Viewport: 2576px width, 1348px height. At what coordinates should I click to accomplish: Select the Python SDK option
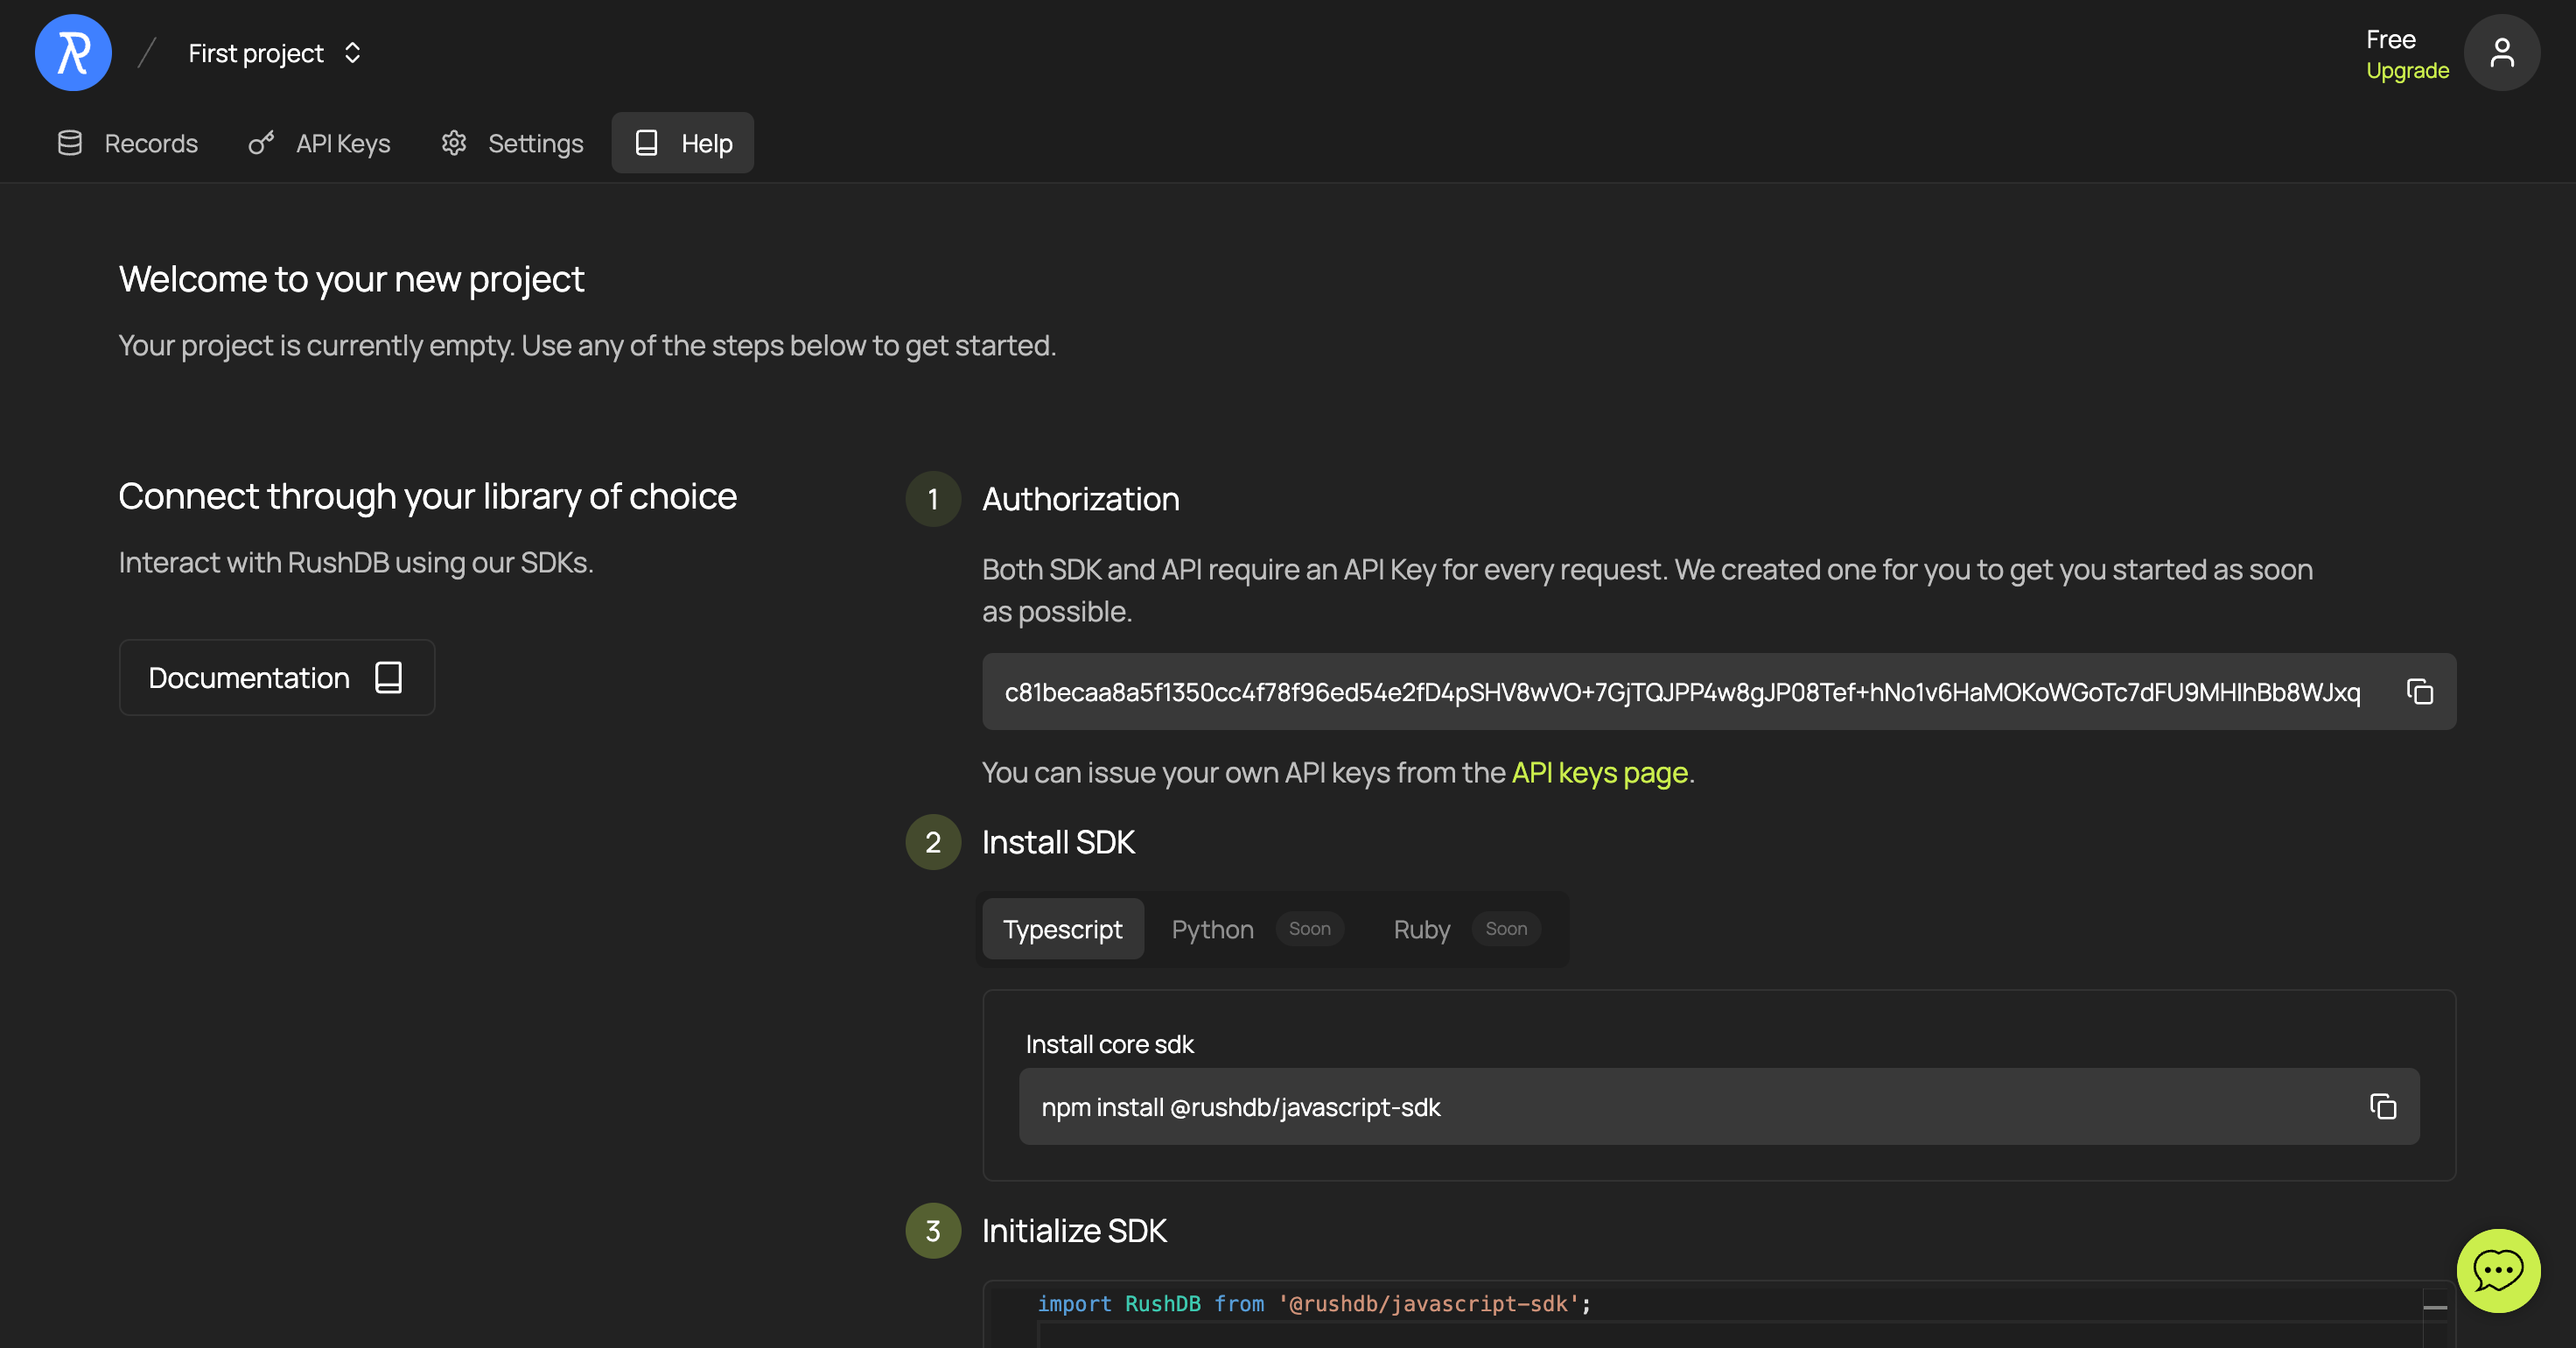tap(1213, 927)
